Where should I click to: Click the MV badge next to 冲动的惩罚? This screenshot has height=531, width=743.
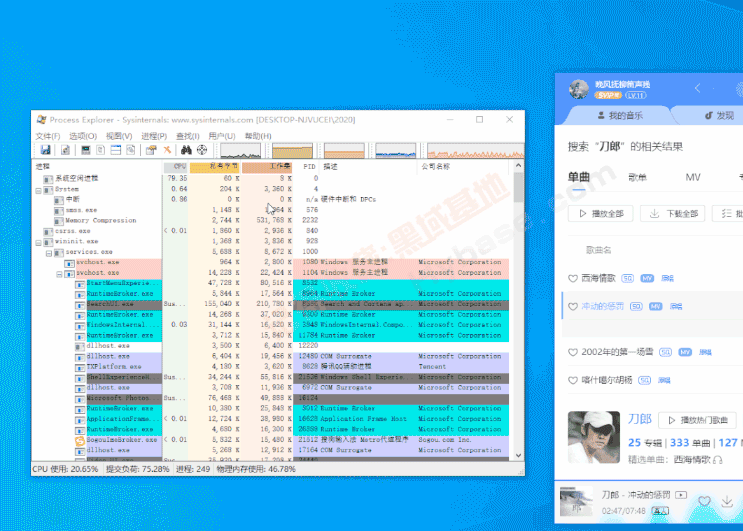click(656, 306)
